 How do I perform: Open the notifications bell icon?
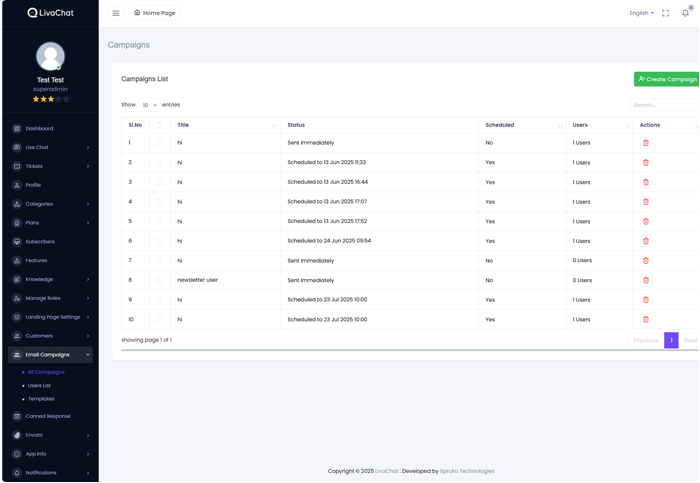click(685, 13)
